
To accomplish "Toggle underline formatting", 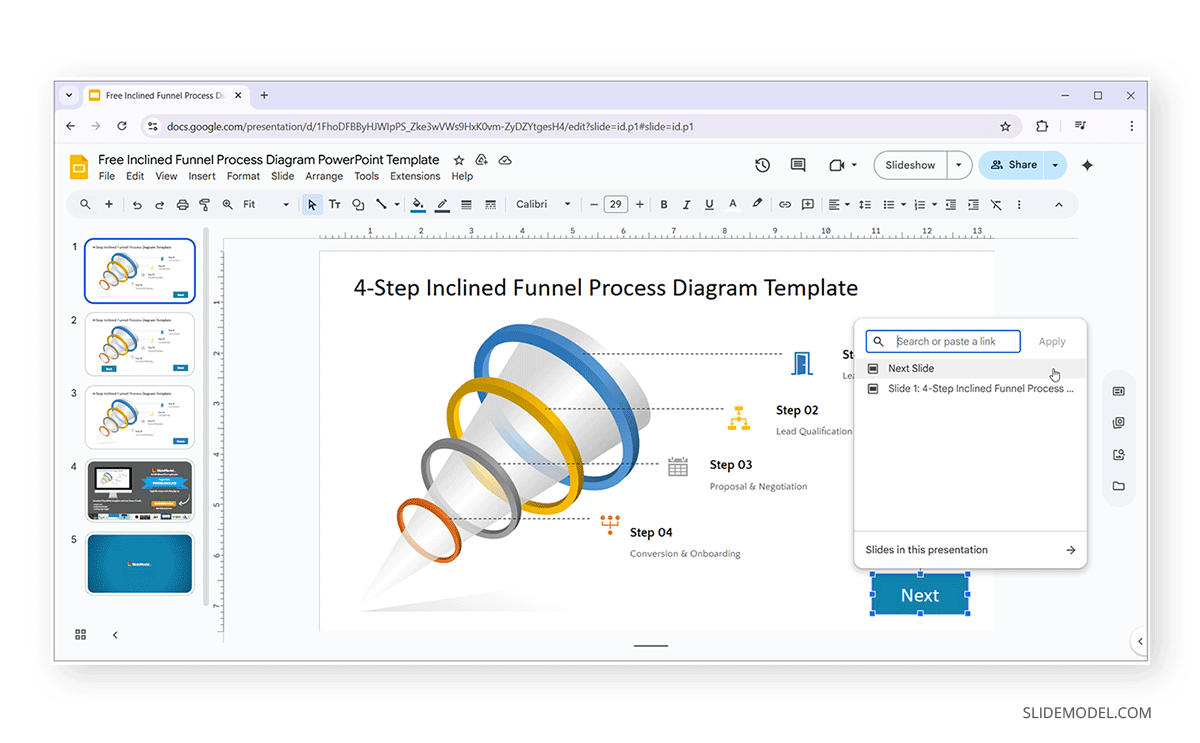I will [709, 204].
